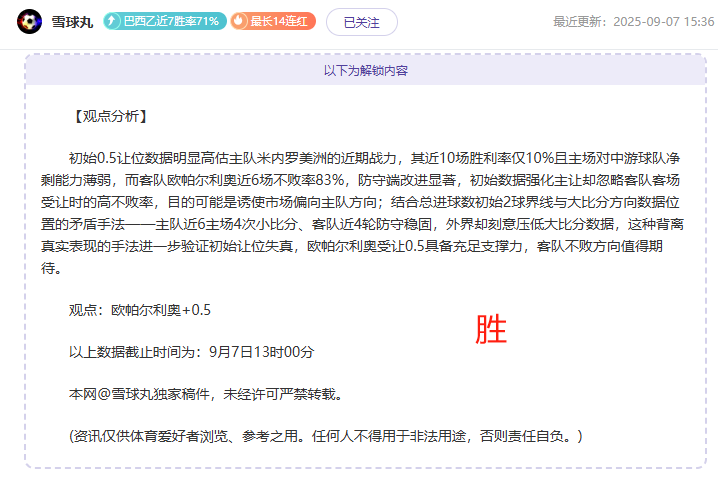Click the red 胜 result mark
The width and height of the screenshot is (718, 481).
pyautogui.click(x=491, y=329)
